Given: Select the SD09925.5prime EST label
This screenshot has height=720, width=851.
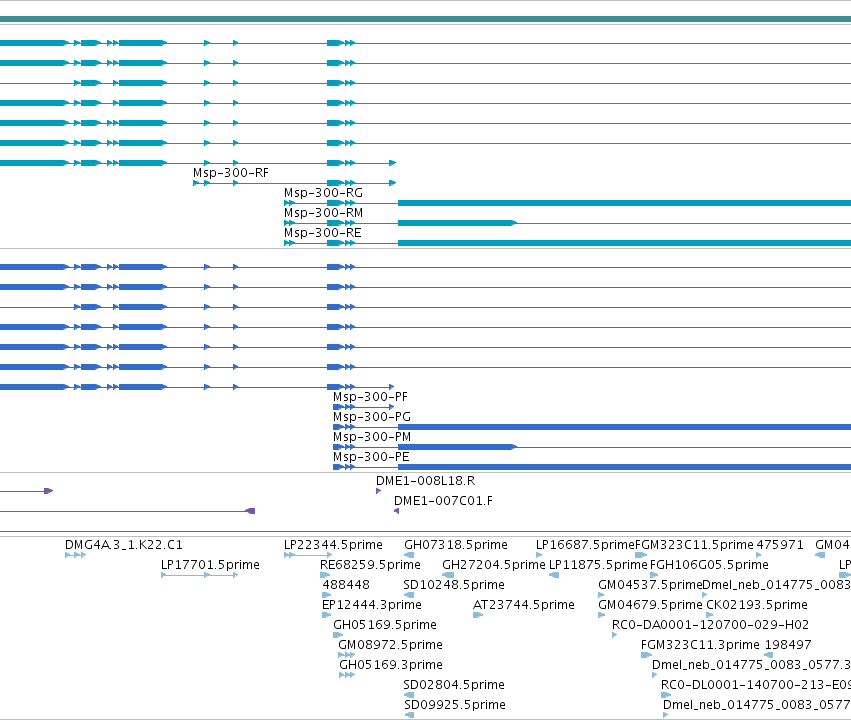Looking at the screenshot, I should click(454, 705).
